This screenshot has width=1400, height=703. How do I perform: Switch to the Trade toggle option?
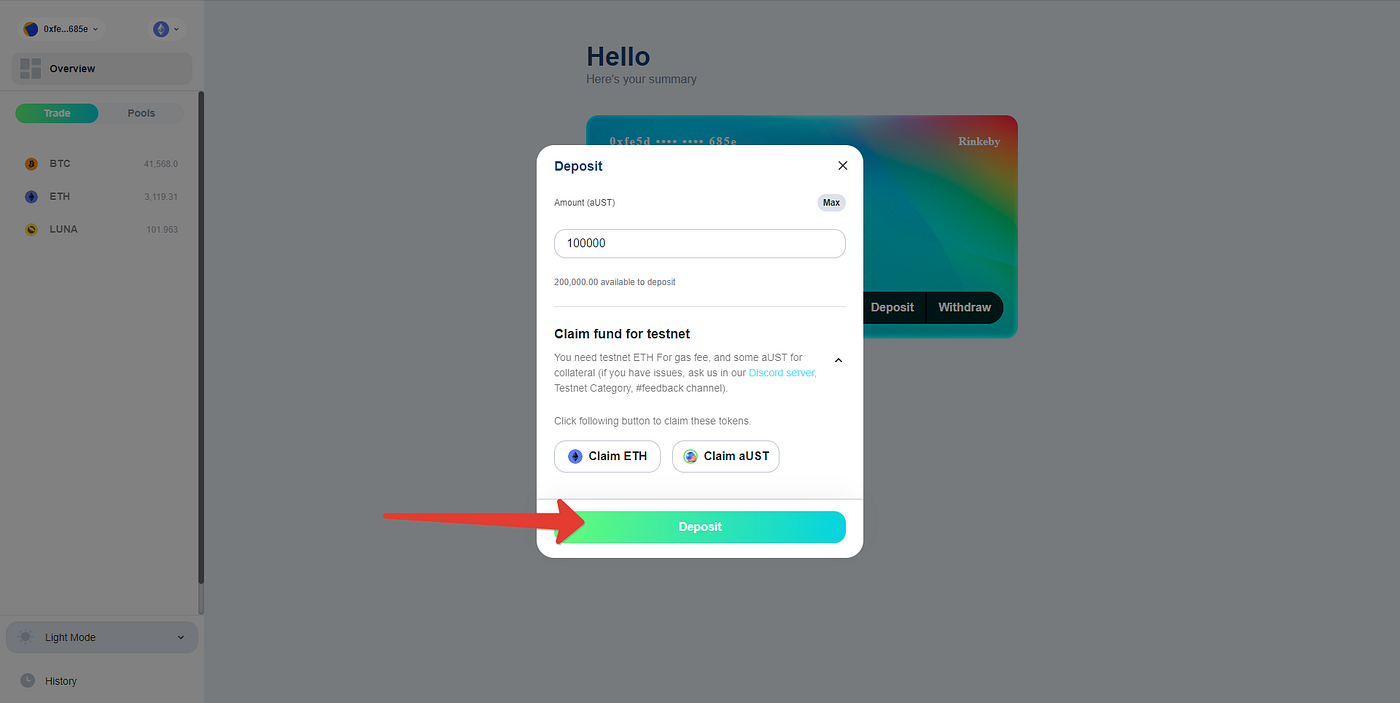point(57,113)
